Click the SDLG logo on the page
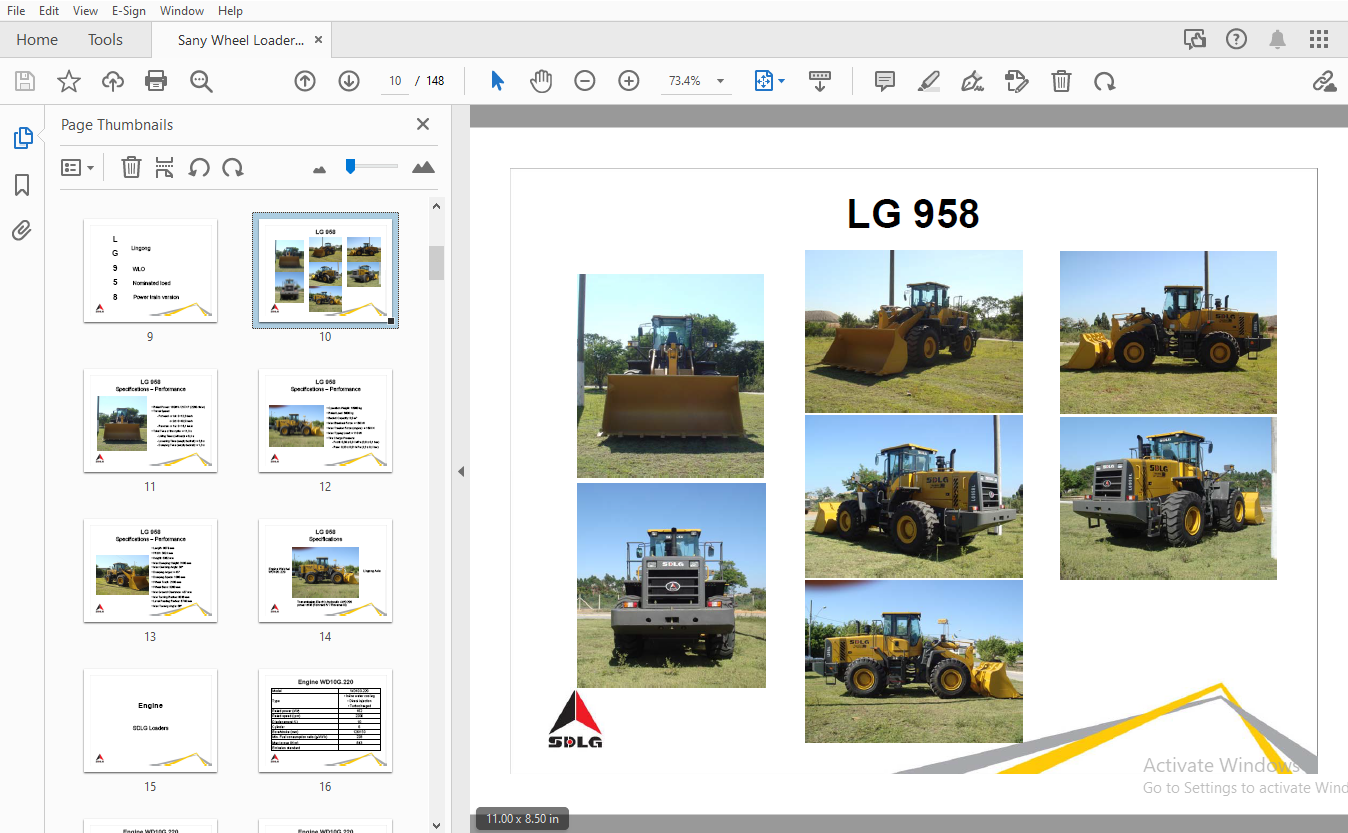1348x833 pixels. click(575, 720)
